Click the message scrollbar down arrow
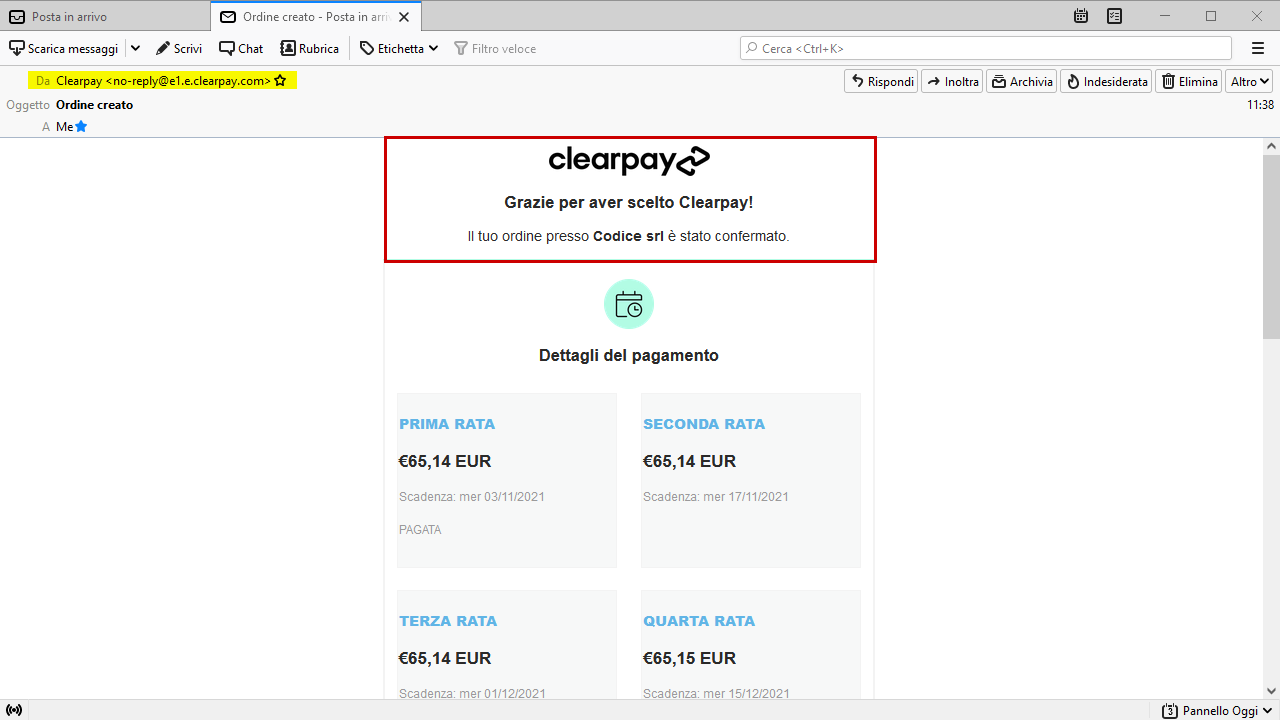Screen dimensions: 1280x720 [1271, 691]
